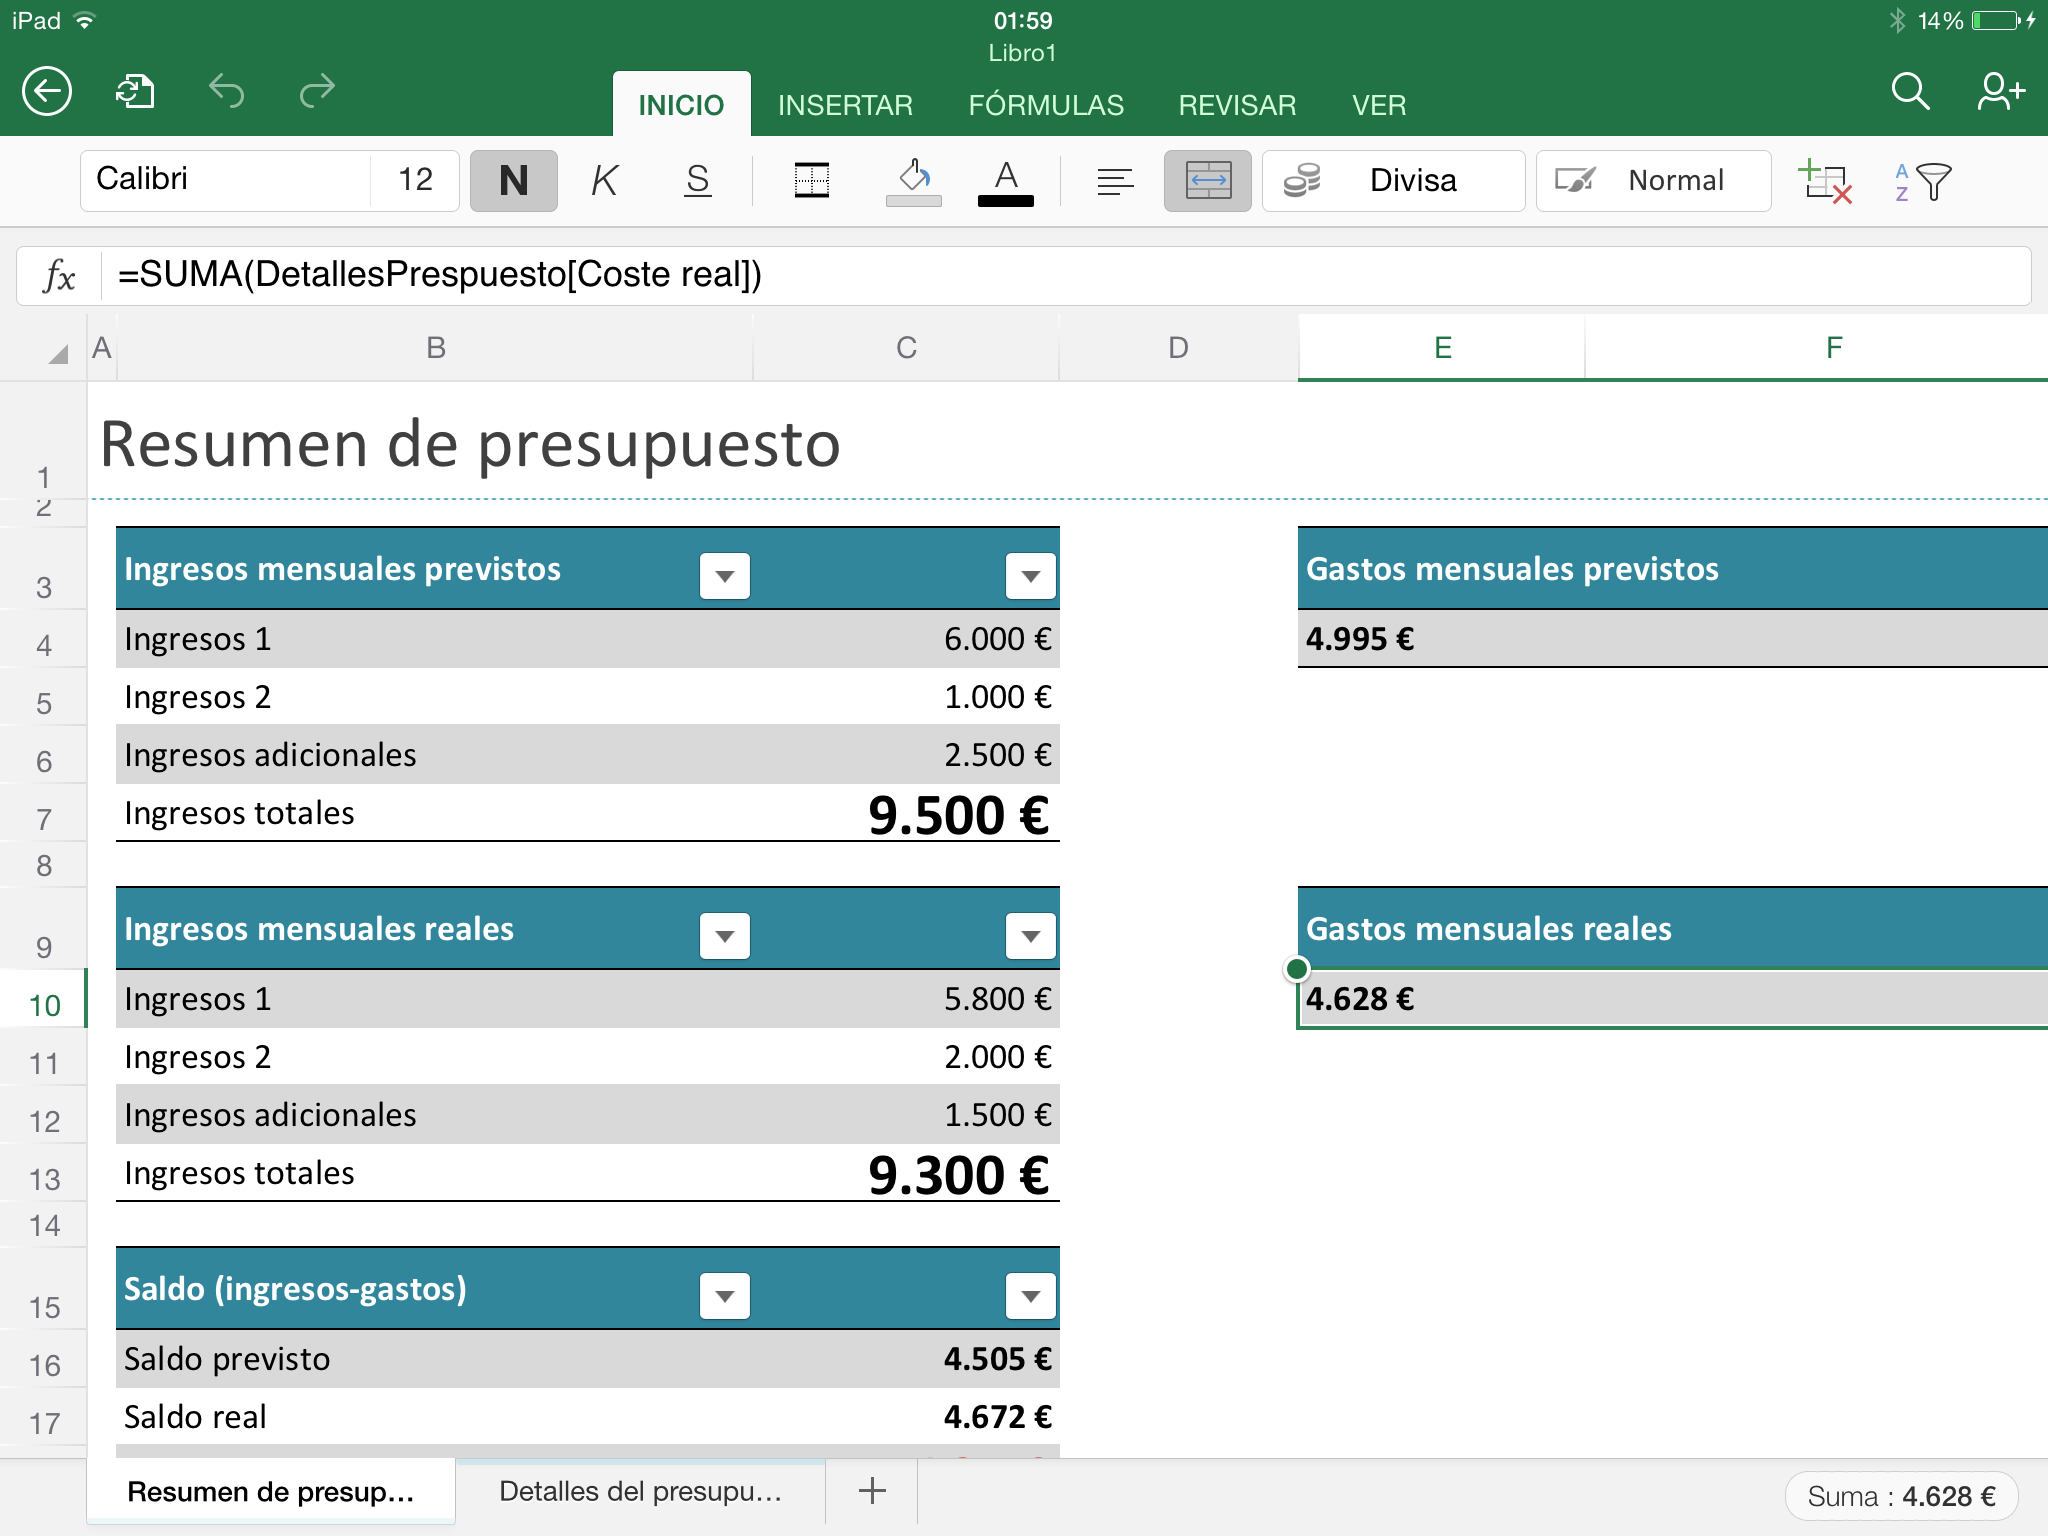Open the share with people icon

[2000, 92]
